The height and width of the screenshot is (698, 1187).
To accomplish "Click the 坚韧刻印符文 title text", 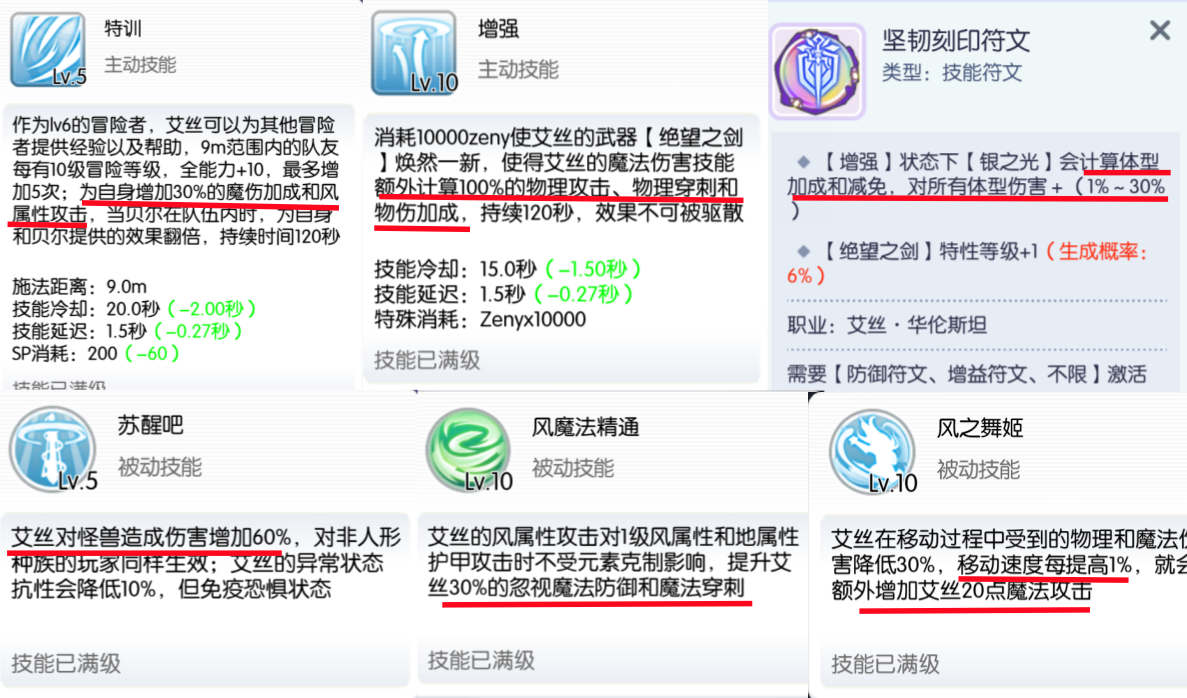I will coord(955,40).
